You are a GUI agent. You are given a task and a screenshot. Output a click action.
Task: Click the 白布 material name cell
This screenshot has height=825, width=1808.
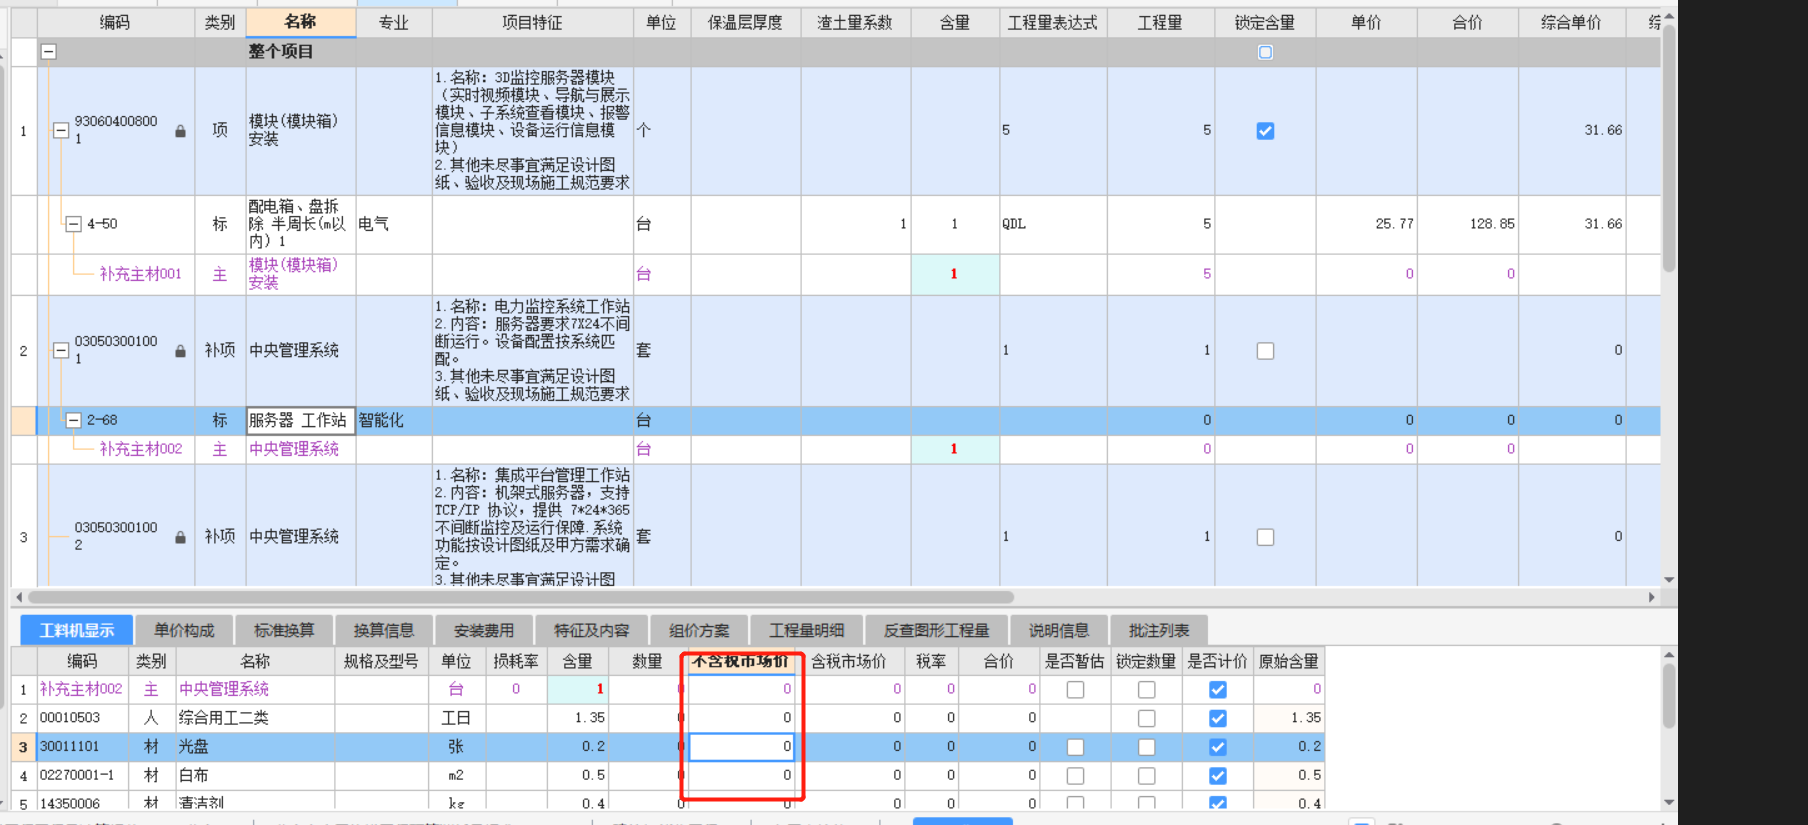[x=255, y=775]
